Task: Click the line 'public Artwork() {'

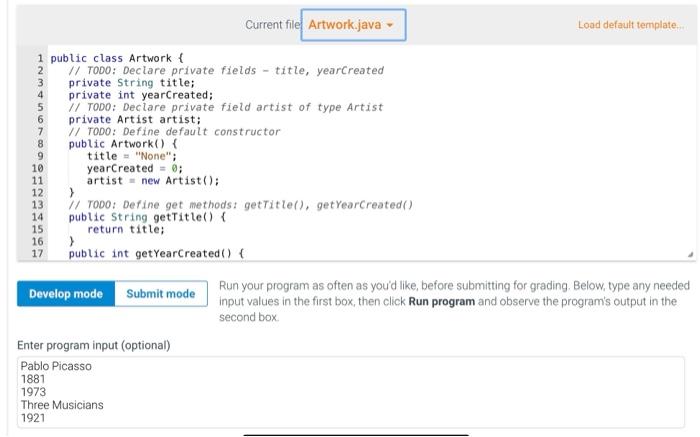Action: [123, 144]
